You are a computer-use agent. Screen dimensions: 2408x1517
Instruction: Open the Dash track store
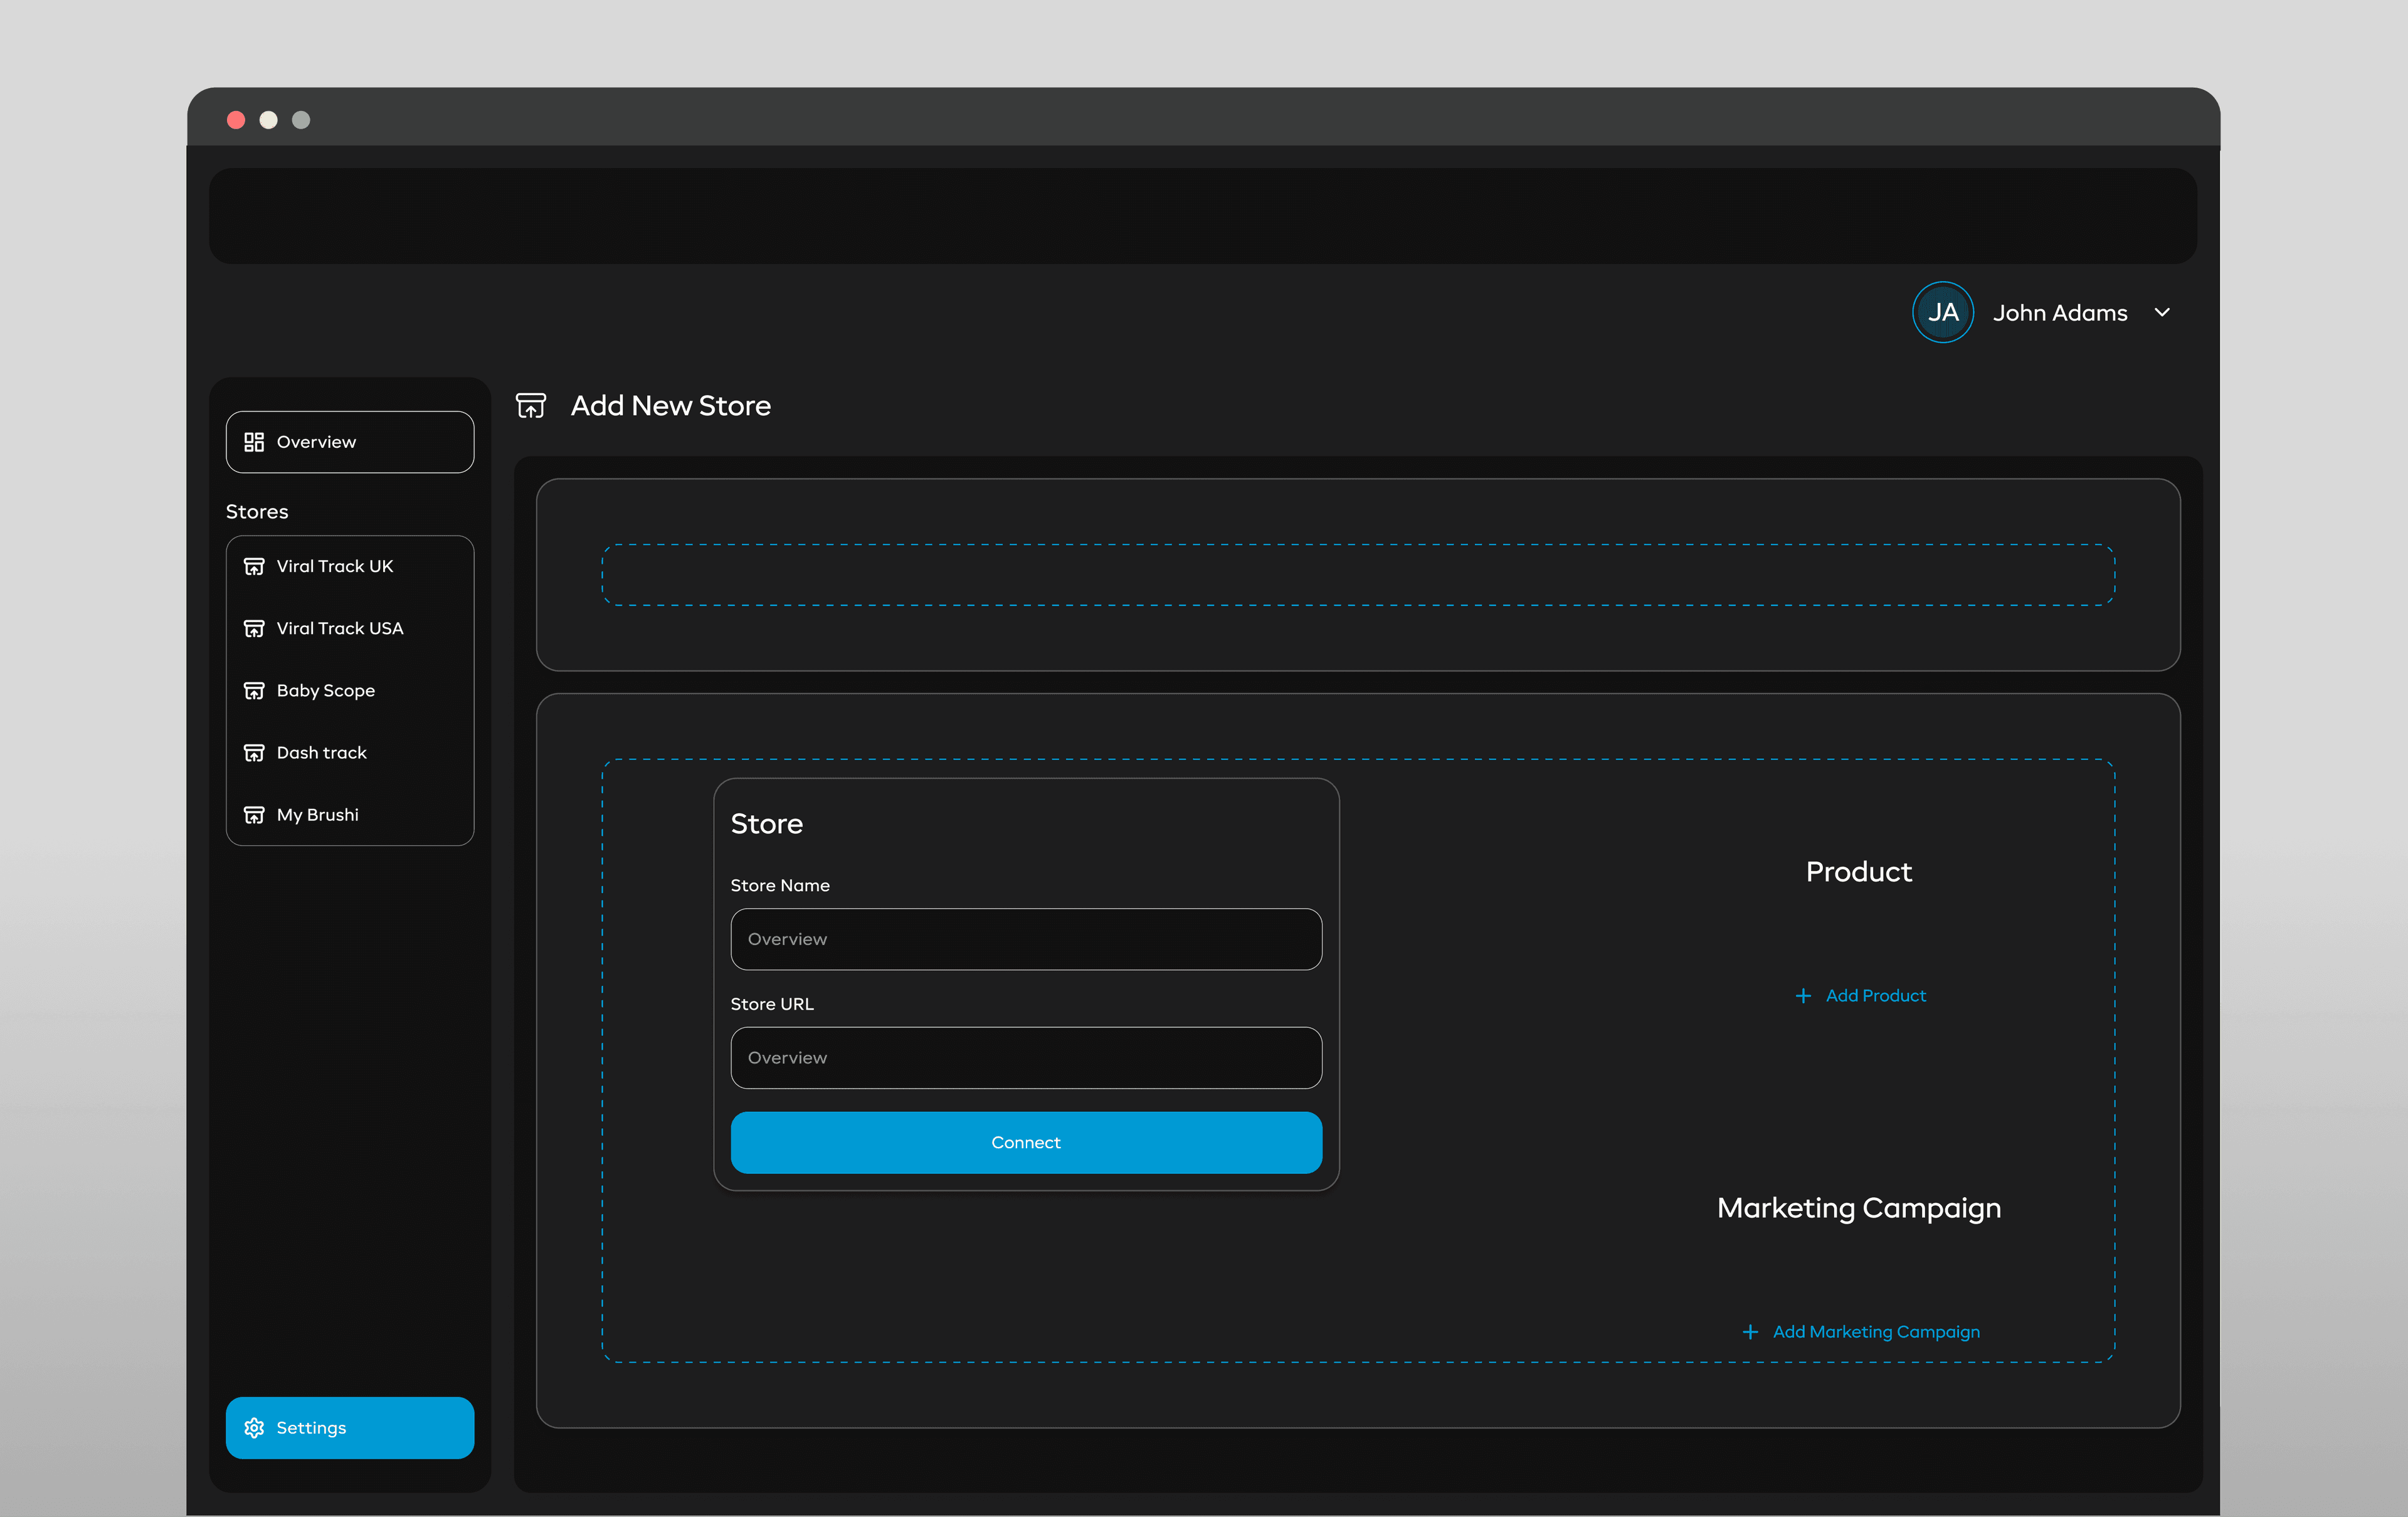[x=350, y=752]
